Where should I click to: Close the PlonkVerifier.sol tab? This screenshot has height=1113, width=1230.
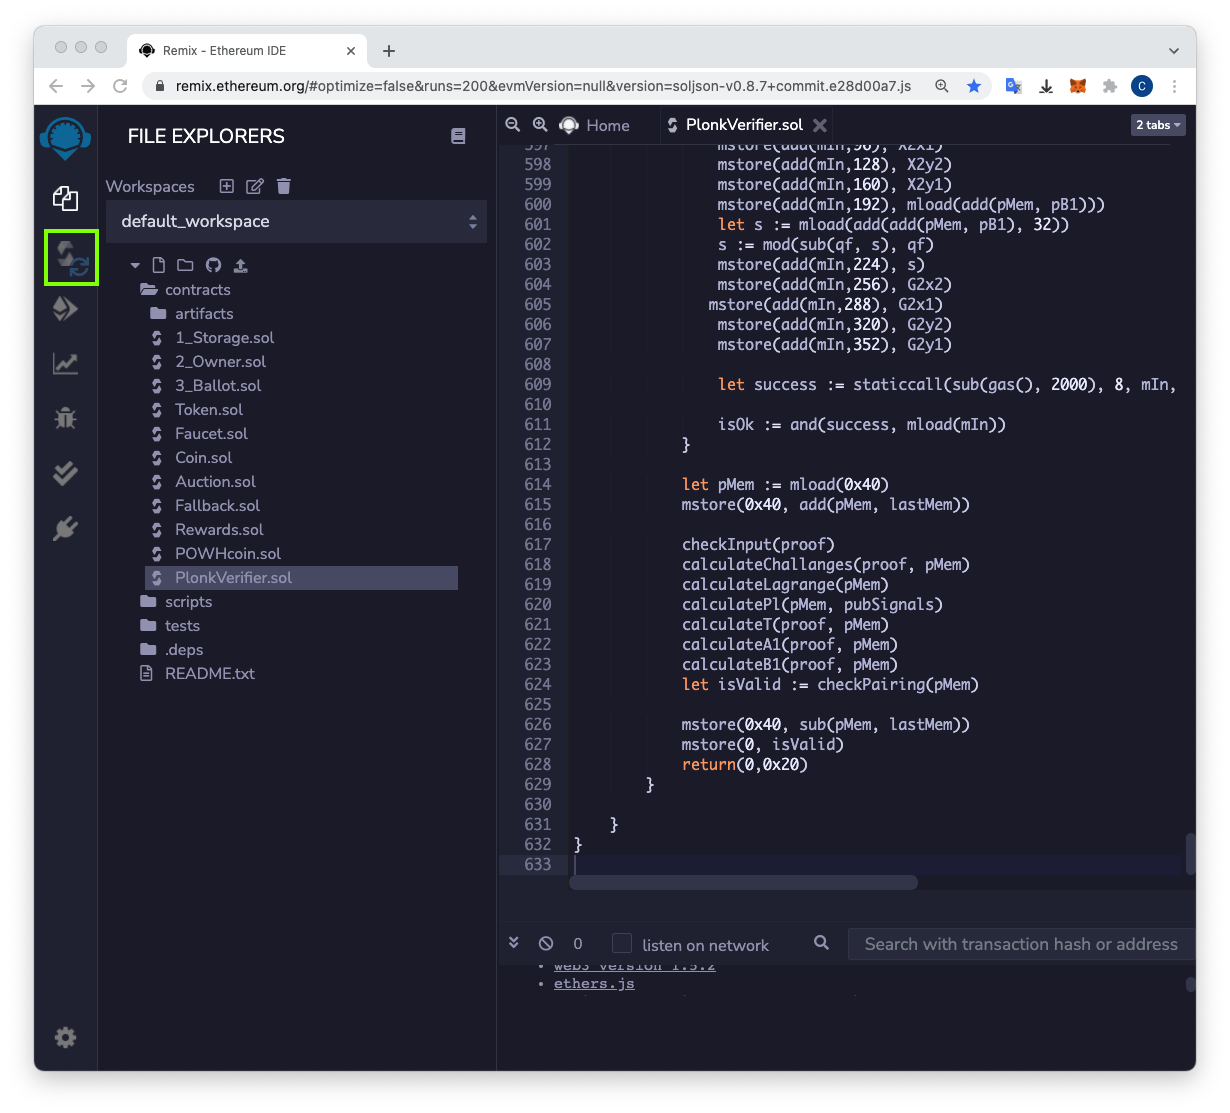pyautogui.click(x=820, y=125)
